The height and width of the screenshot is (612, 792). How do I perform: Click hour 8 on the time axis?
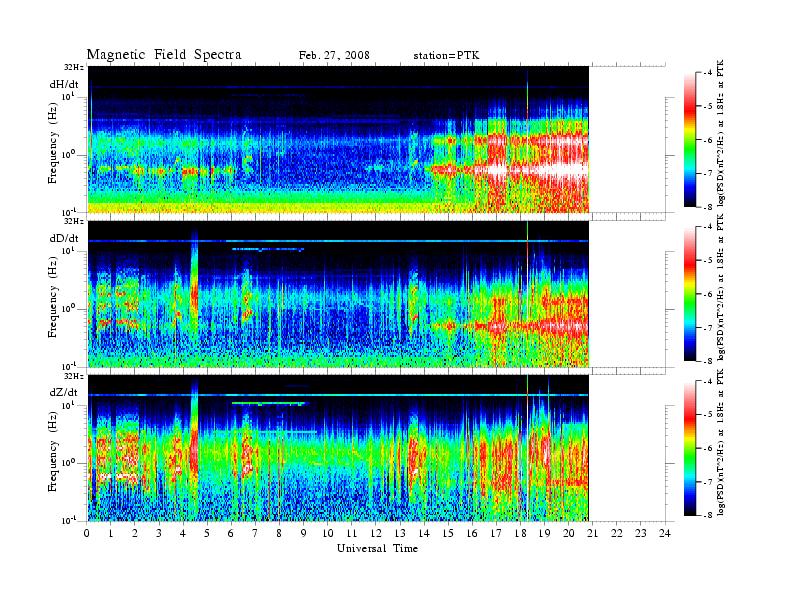click(279, 534)
